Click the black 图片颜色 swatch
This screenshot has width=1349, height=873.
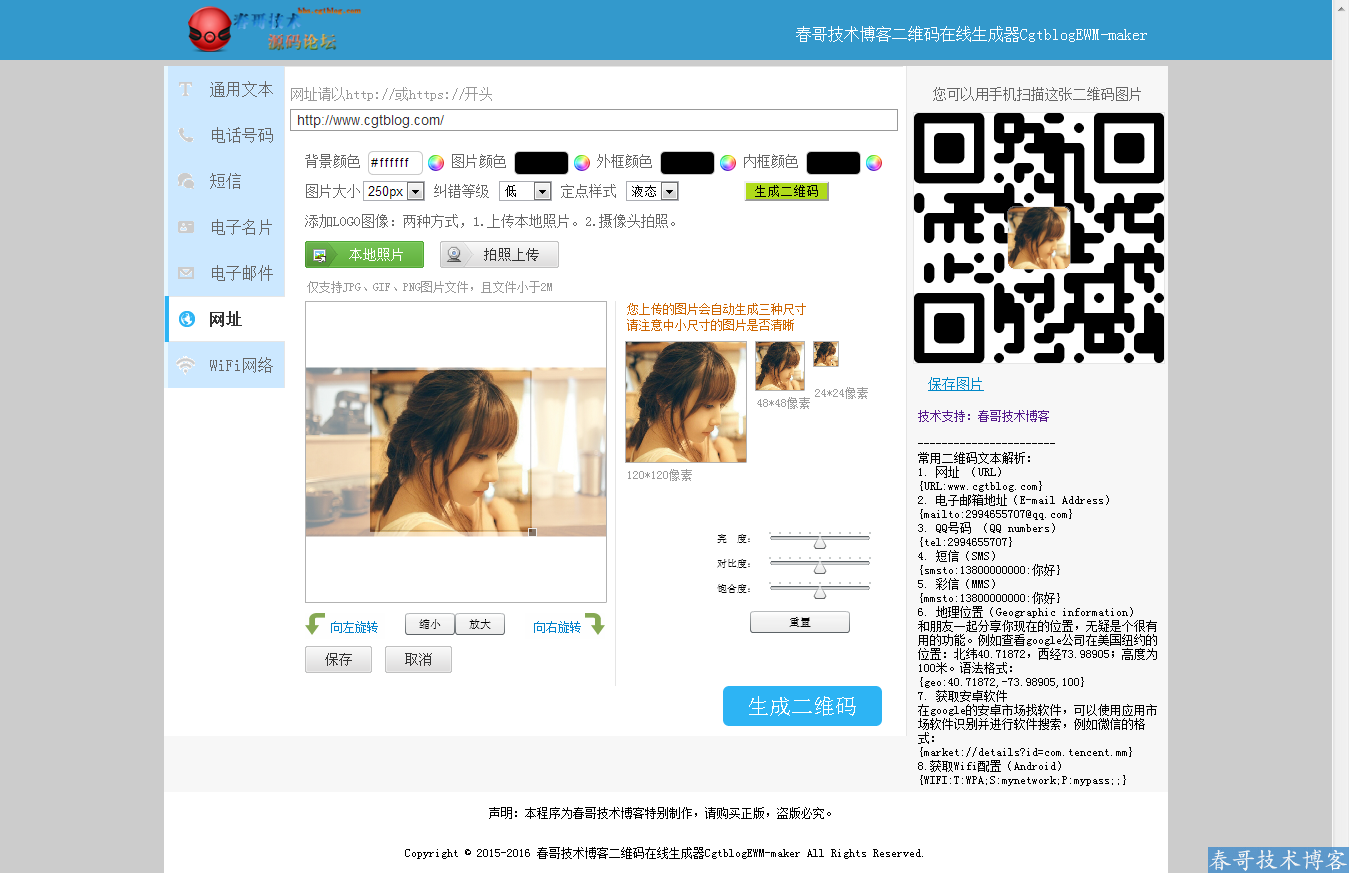pyautogui.click(x=541, y=163)
